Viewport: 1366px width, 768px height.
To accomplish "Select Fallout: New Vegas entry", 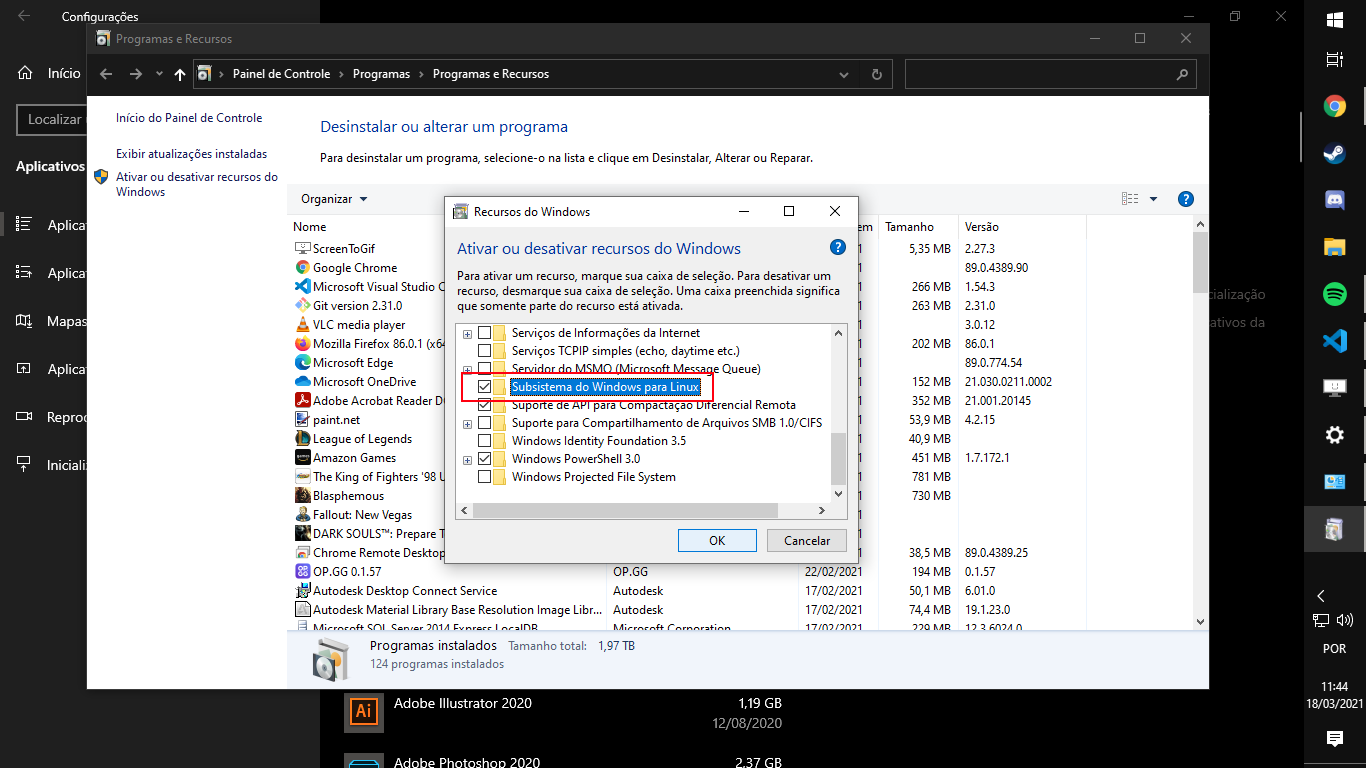I will (x=362, y=514).
